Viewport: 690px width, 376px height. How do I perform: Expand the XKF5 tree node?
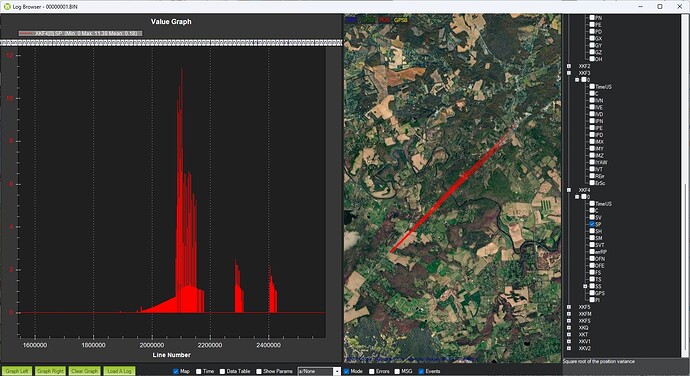(569, 307)
